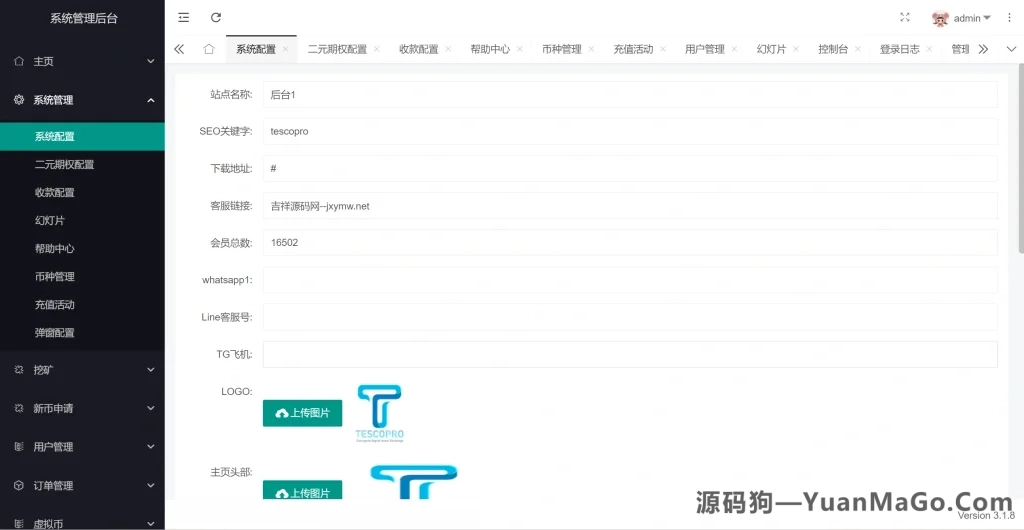1024x530 pixels.
Task: Open 幻灯片 in the sidebar
Action: (82, 221)
